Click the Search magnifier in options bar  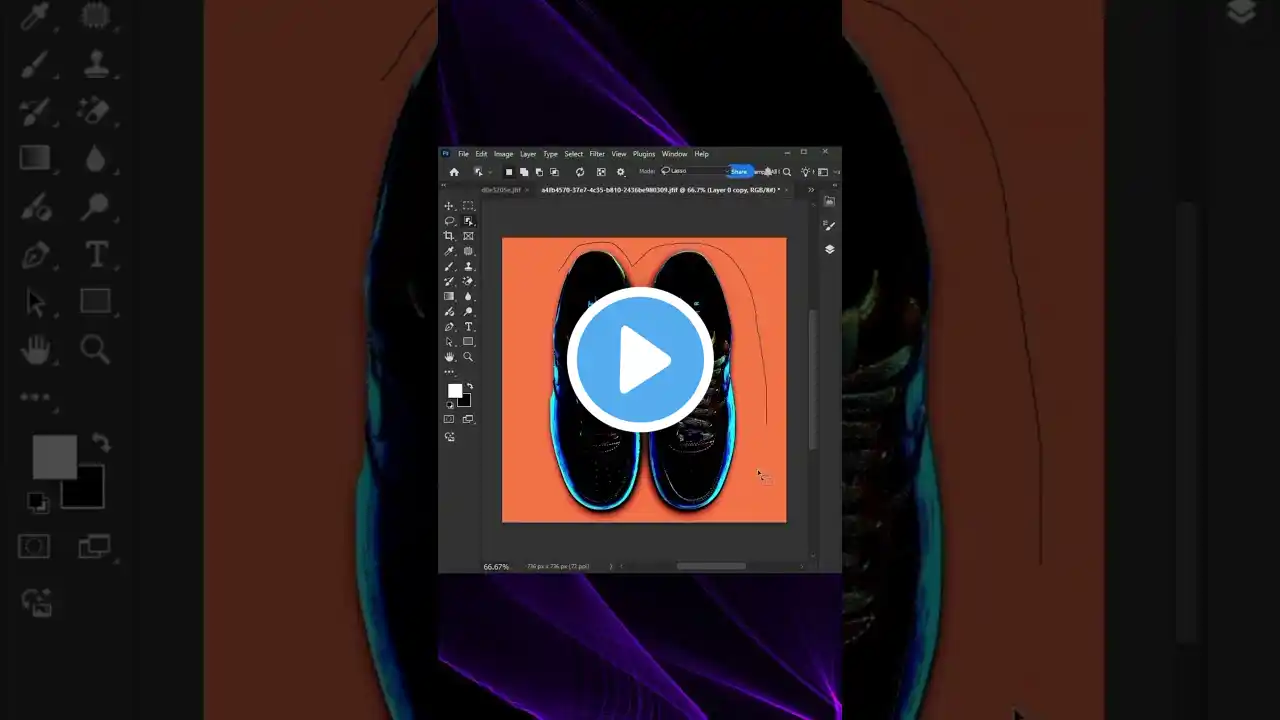point(787,172)
